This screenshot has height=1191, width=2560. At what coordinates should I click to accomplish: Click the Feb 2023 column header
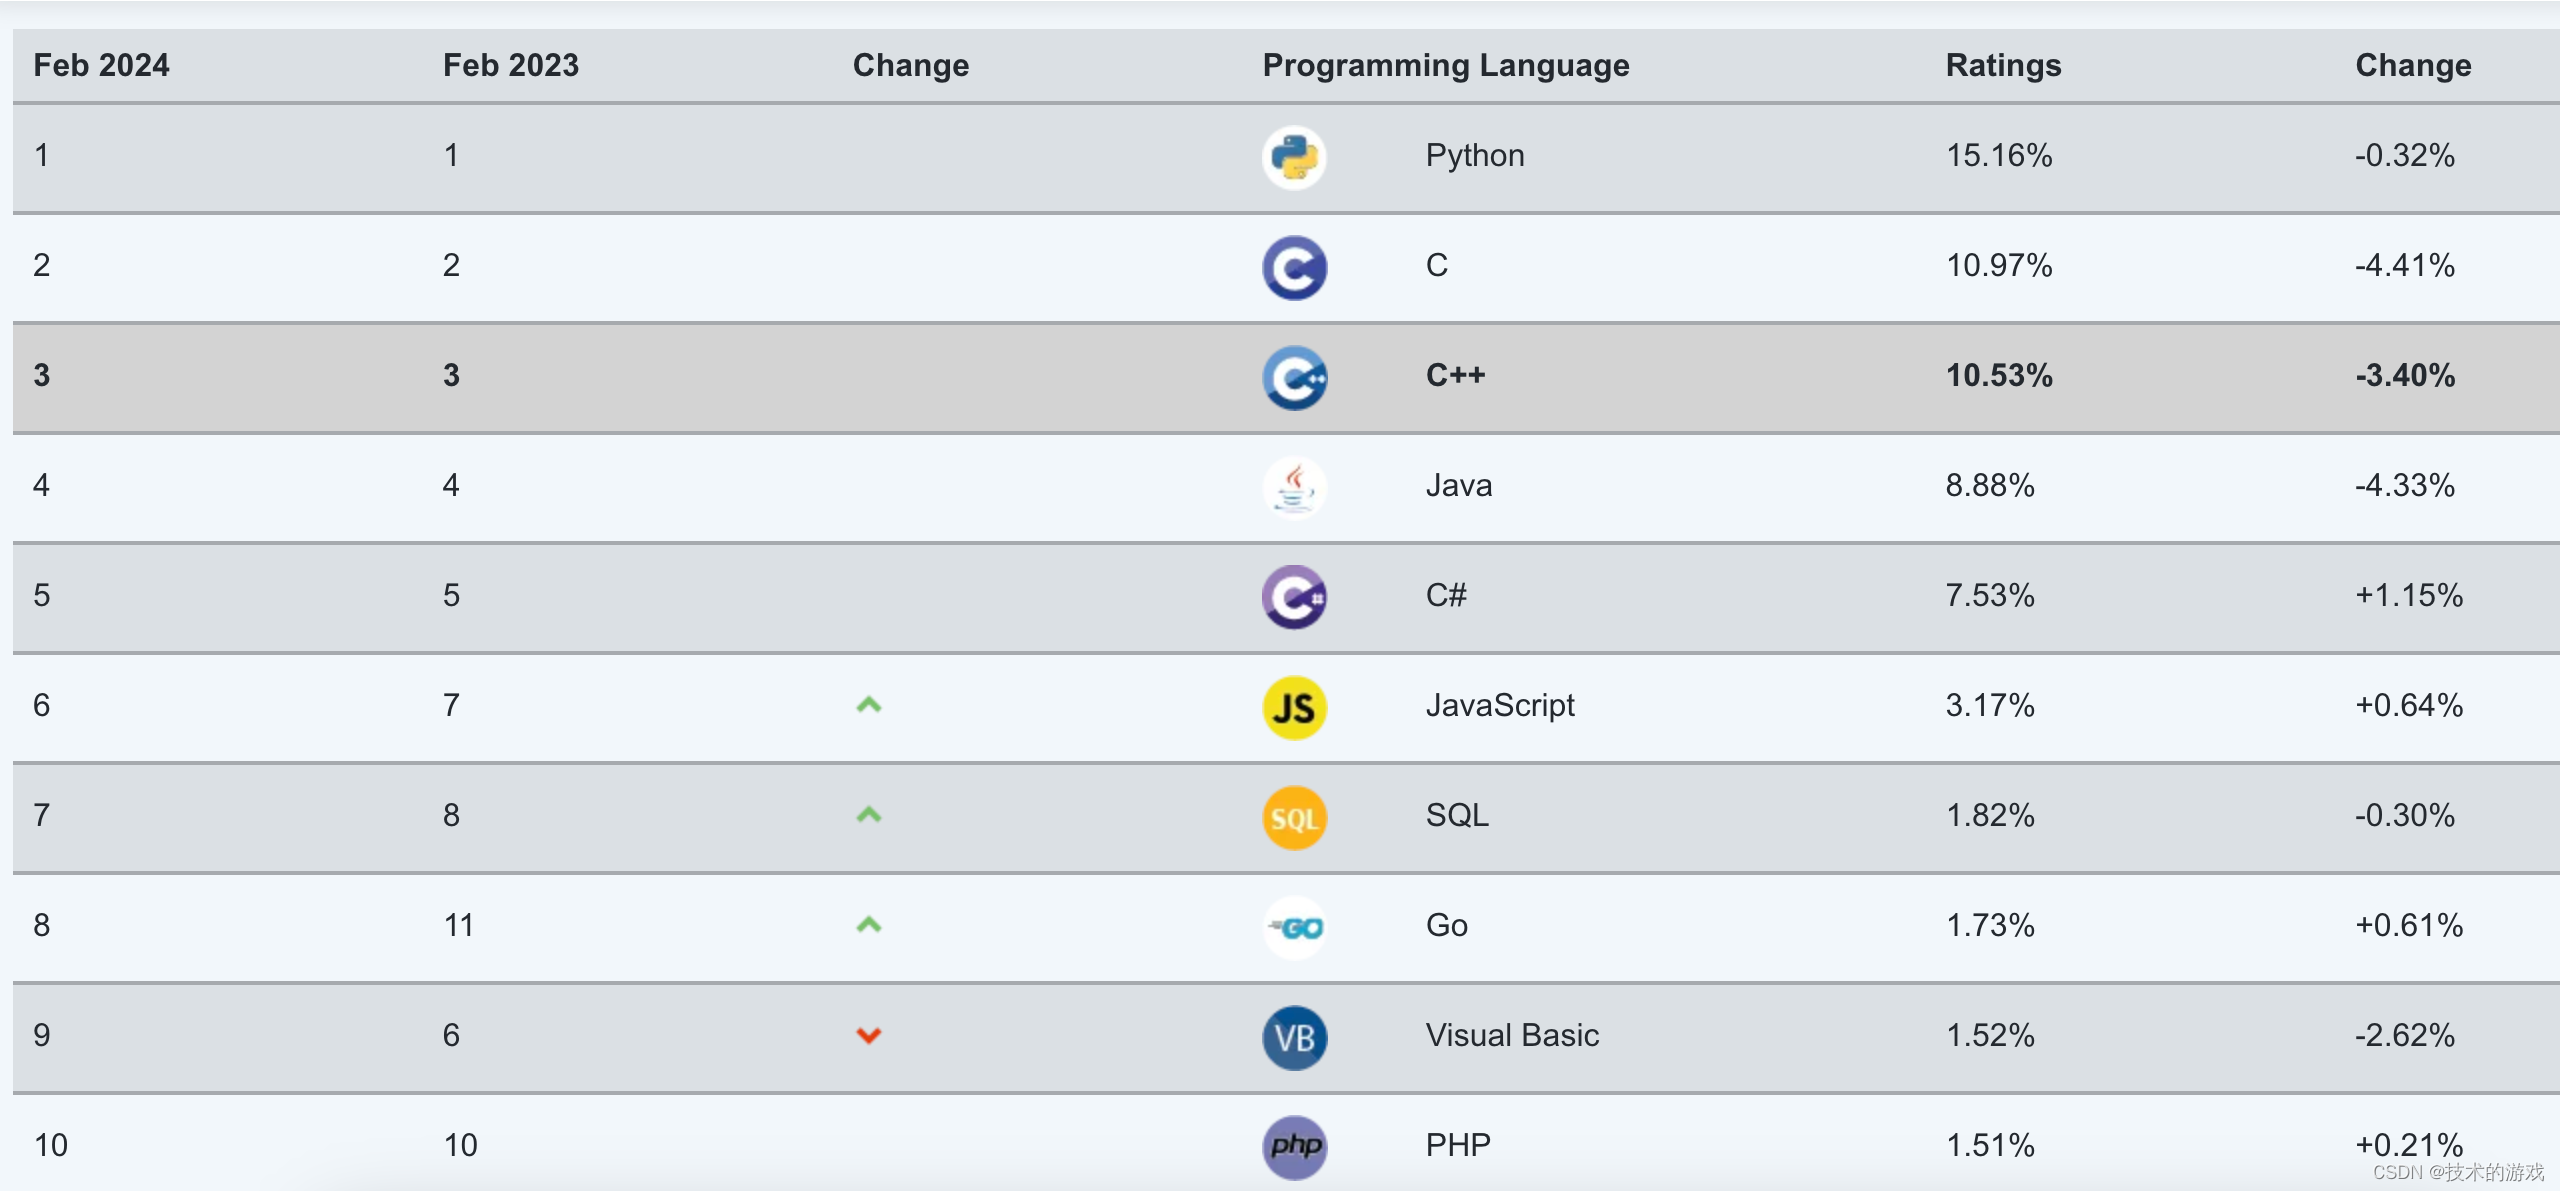(x=511, y=65)
